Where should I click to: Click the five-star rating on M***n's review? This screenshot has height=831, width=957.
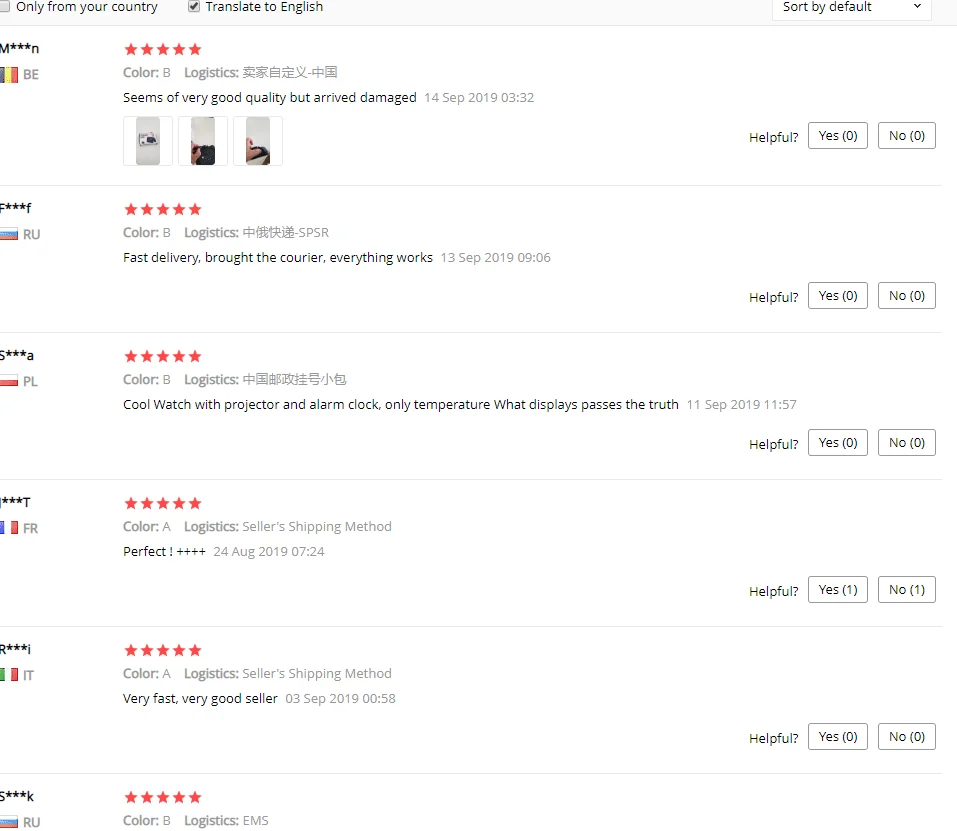[x=162, y=49]
